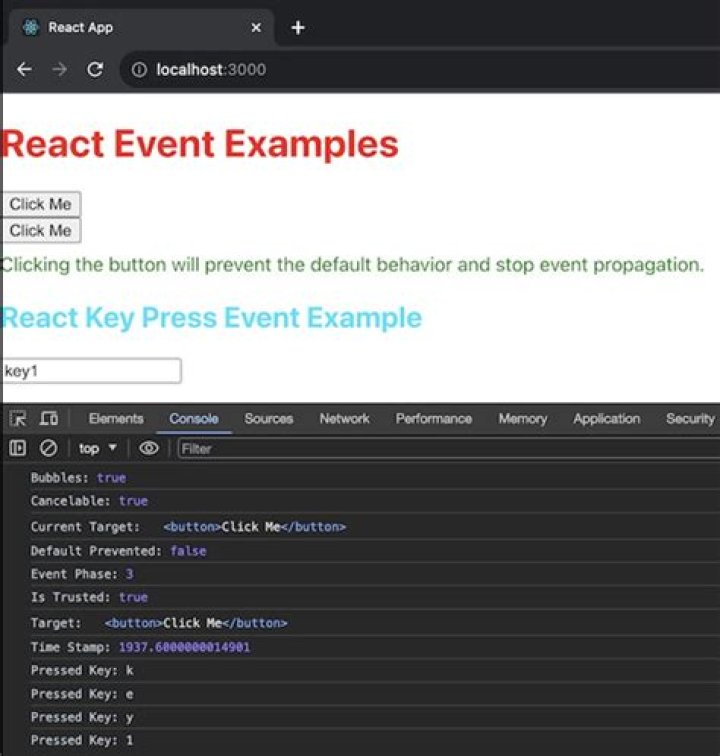Click the React Event Examples heading

click(x=200, y=144)
